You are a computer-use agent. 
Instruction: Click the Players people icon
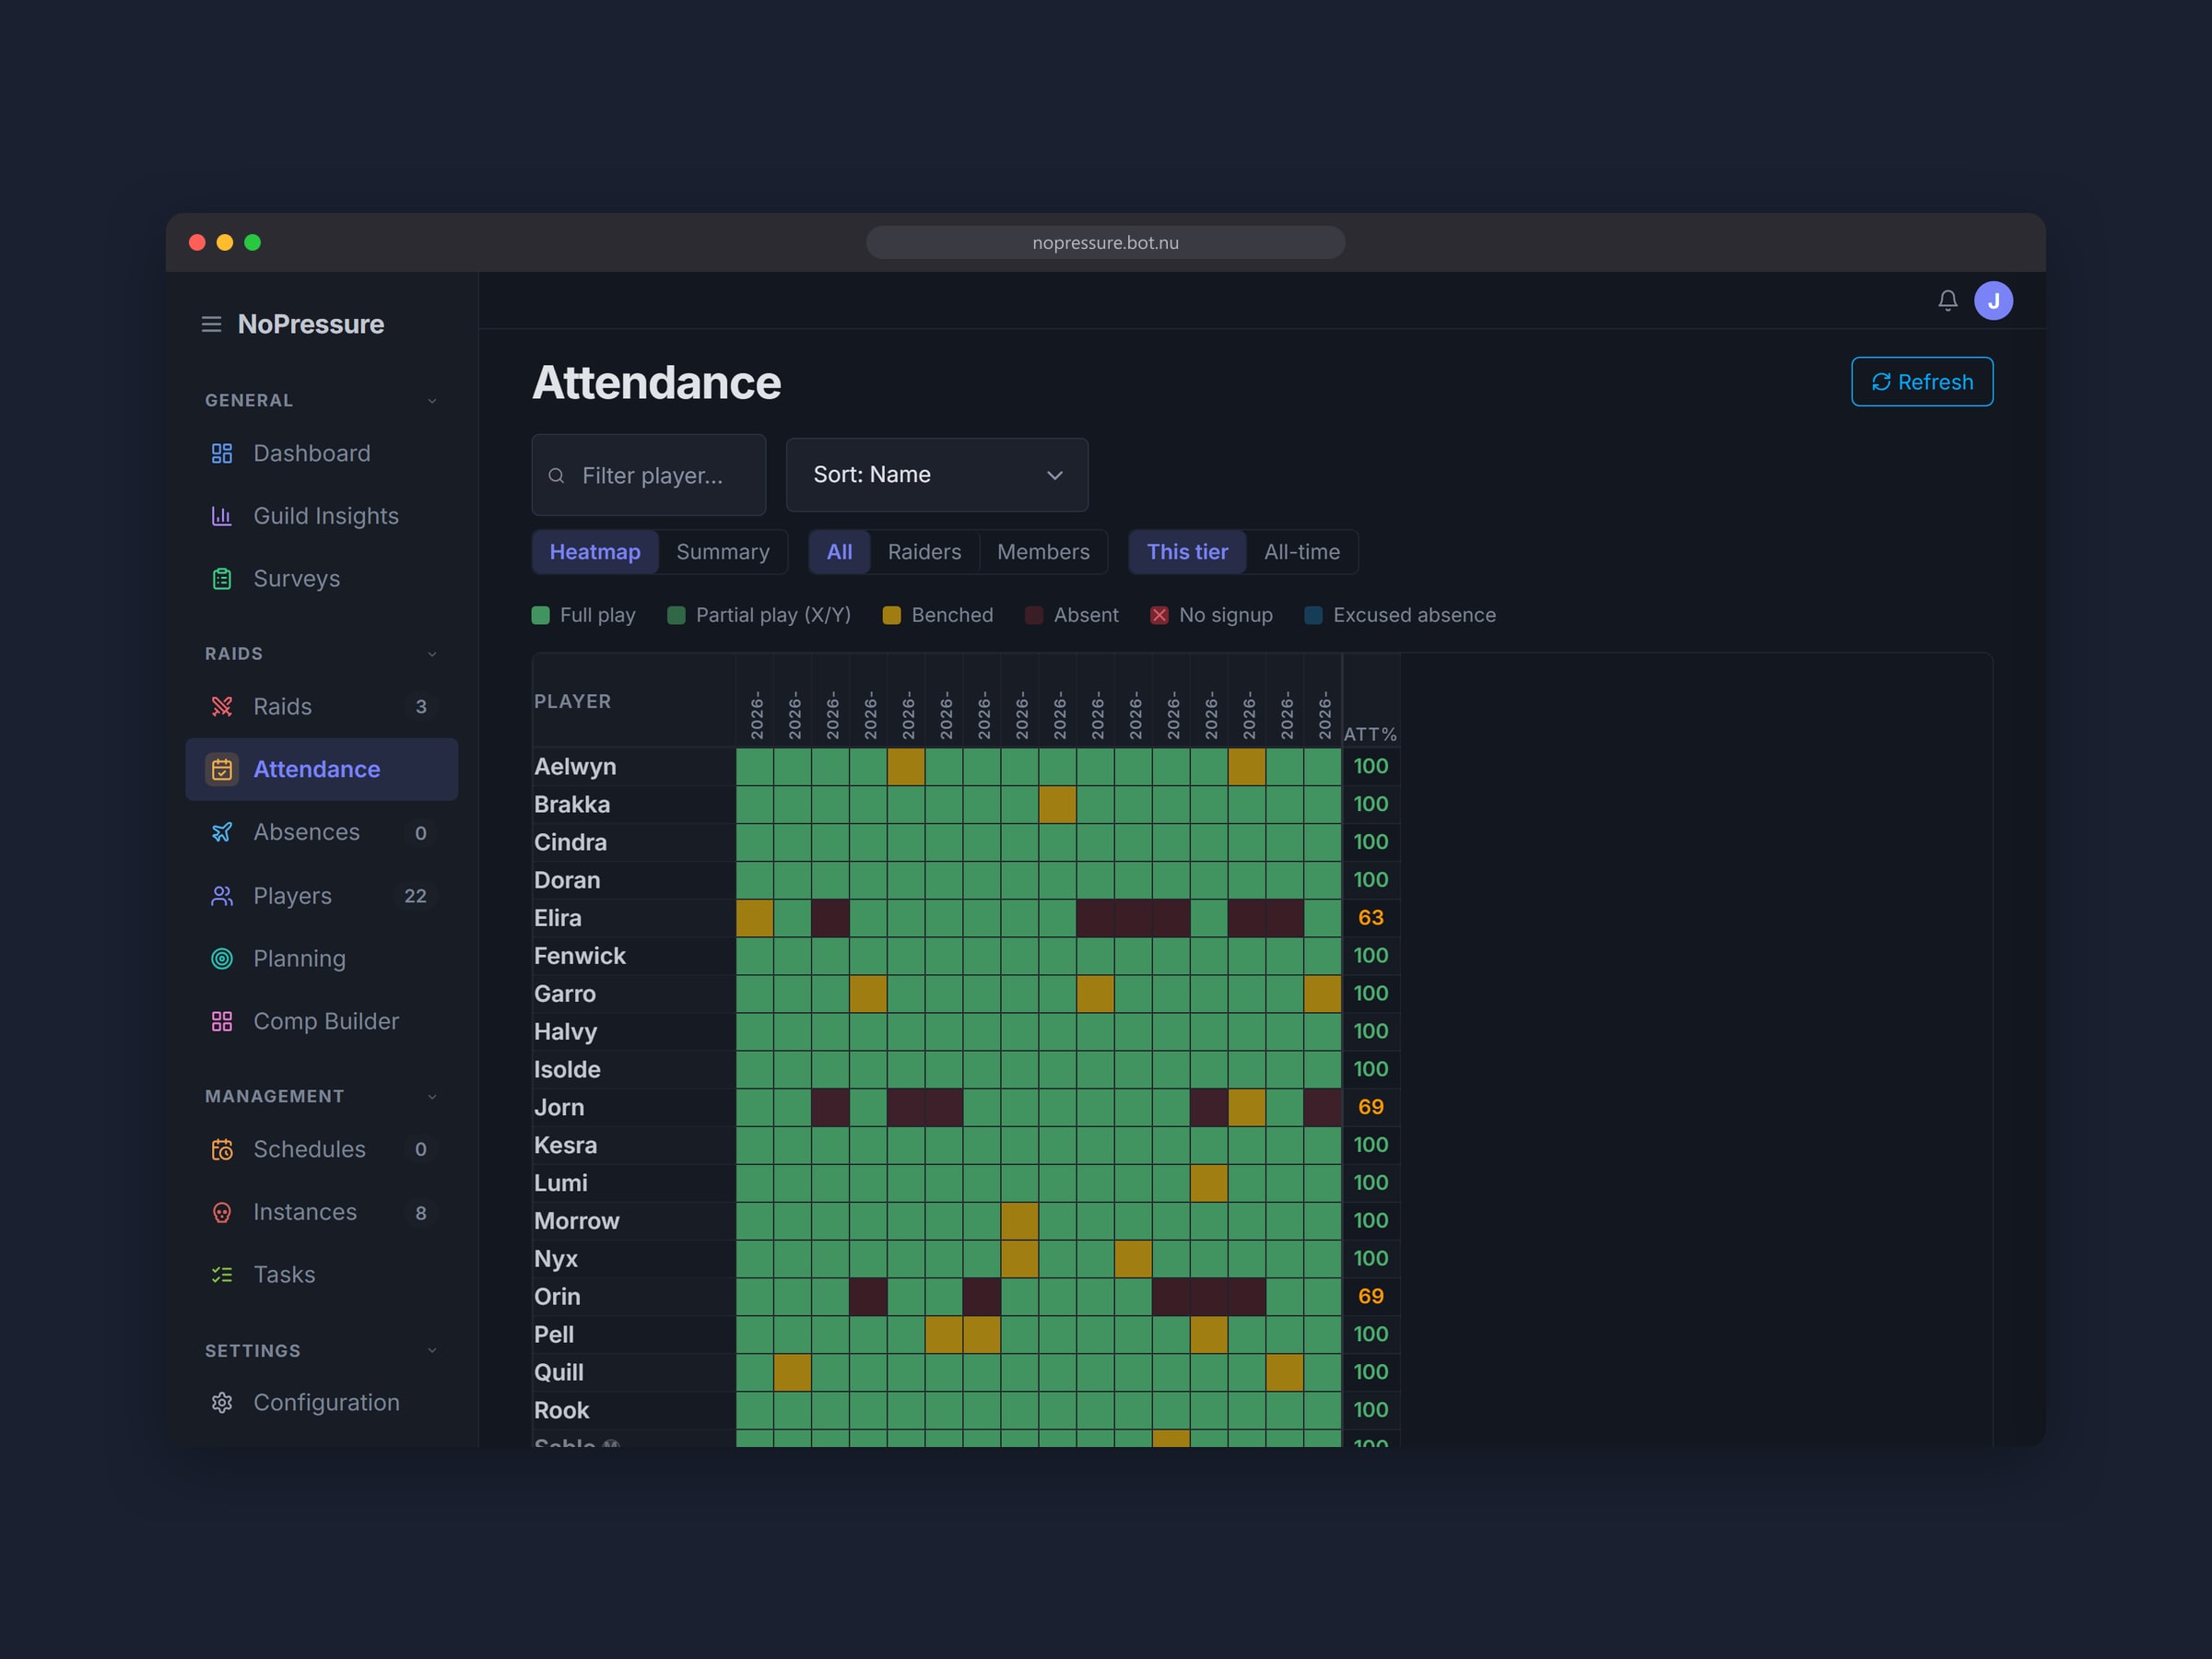[222, 896]
